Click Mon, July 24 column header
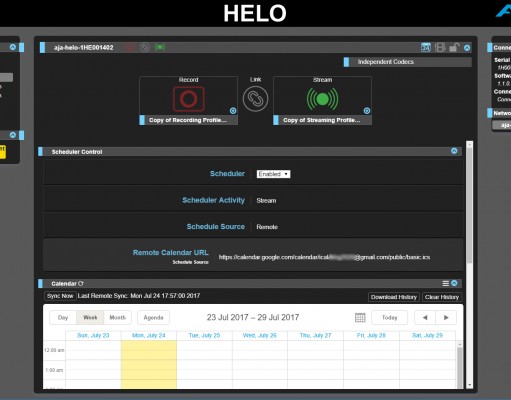The height and width of the screenshot is (400, 511). click(x=149, y=335)
